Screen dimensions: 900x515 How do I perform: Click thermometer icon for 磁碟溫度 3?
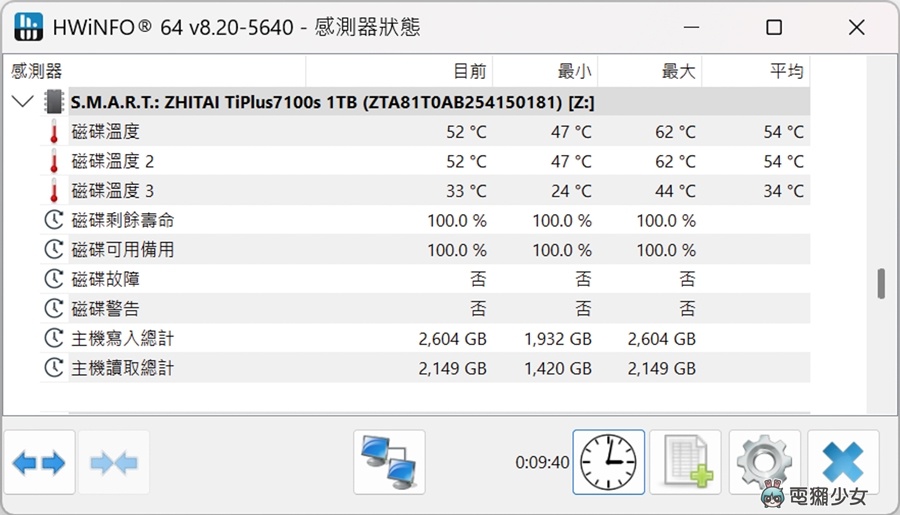click(54, 191)
